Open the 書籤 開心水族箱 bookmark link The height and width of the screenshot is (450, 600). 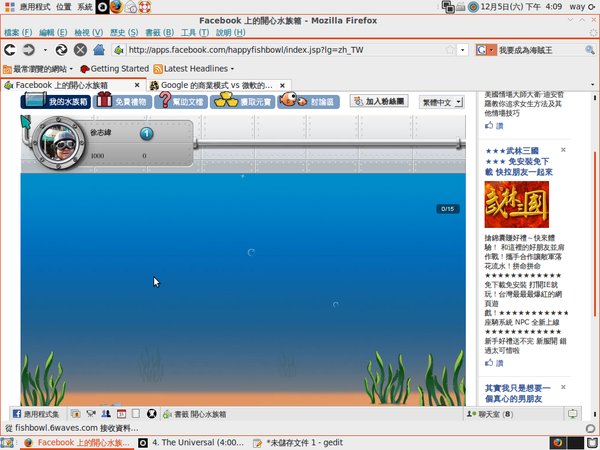(x=194, y=414)
